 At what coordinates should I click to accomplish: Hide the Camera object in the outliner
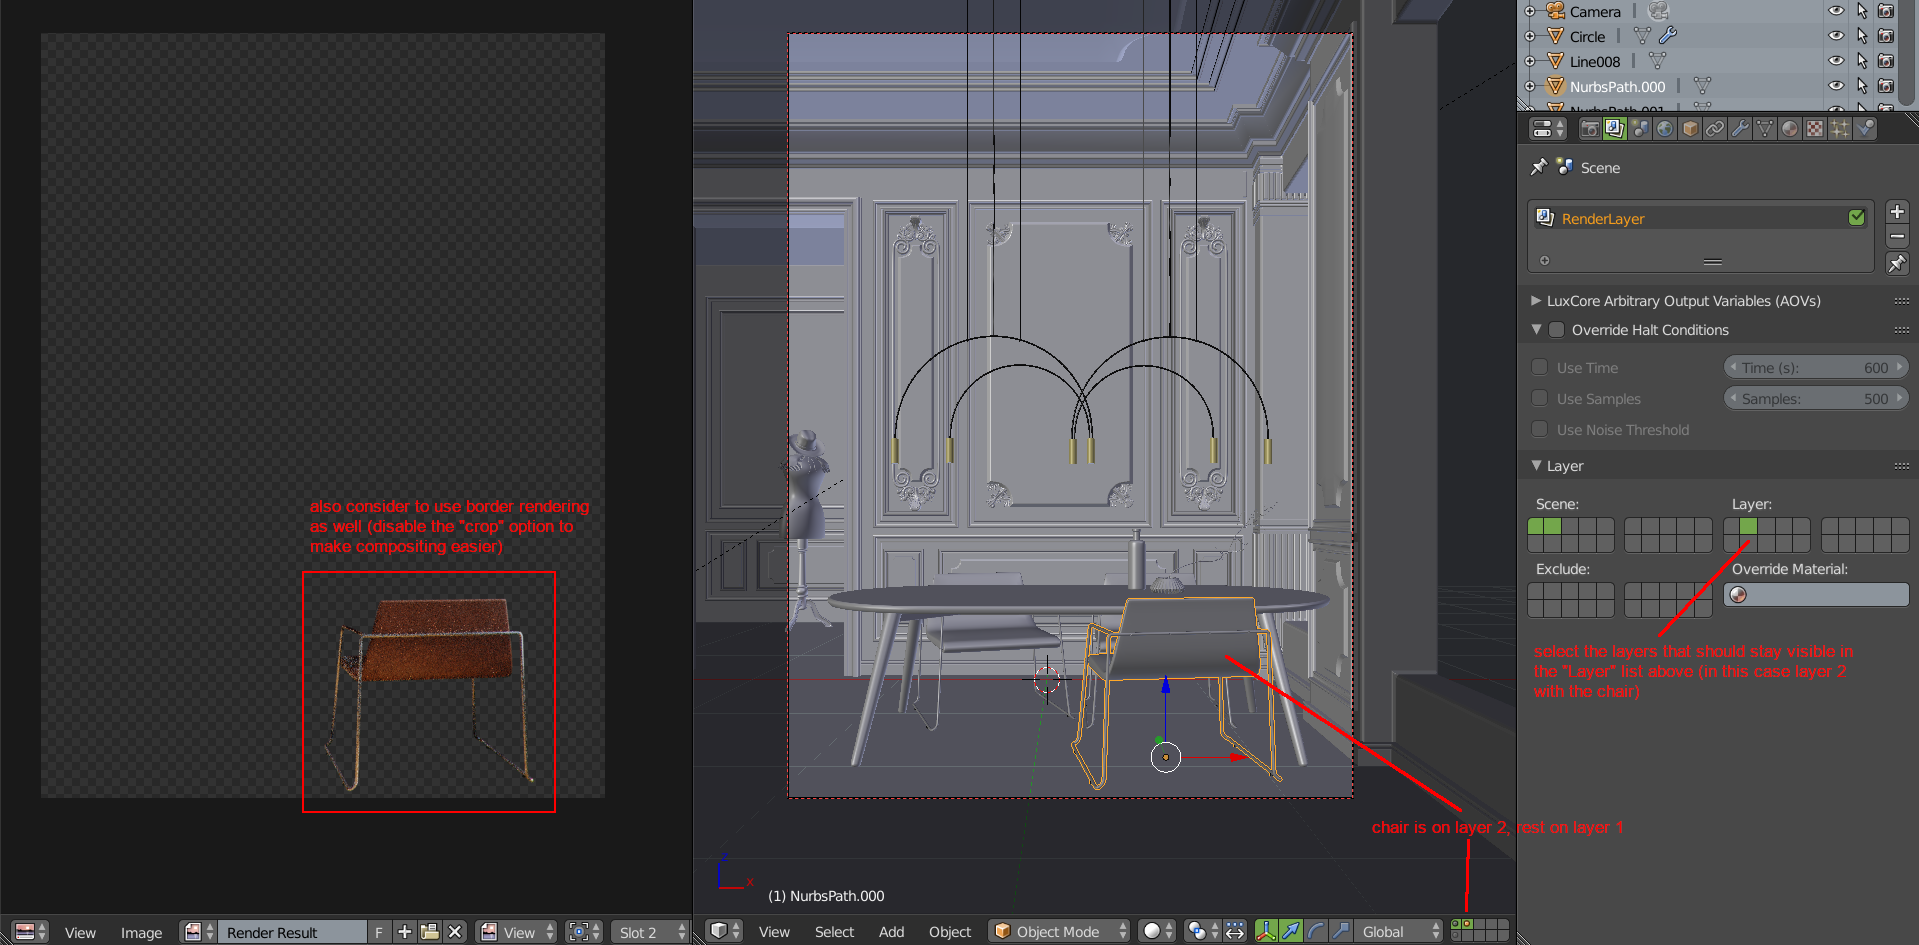(1836, 10)
